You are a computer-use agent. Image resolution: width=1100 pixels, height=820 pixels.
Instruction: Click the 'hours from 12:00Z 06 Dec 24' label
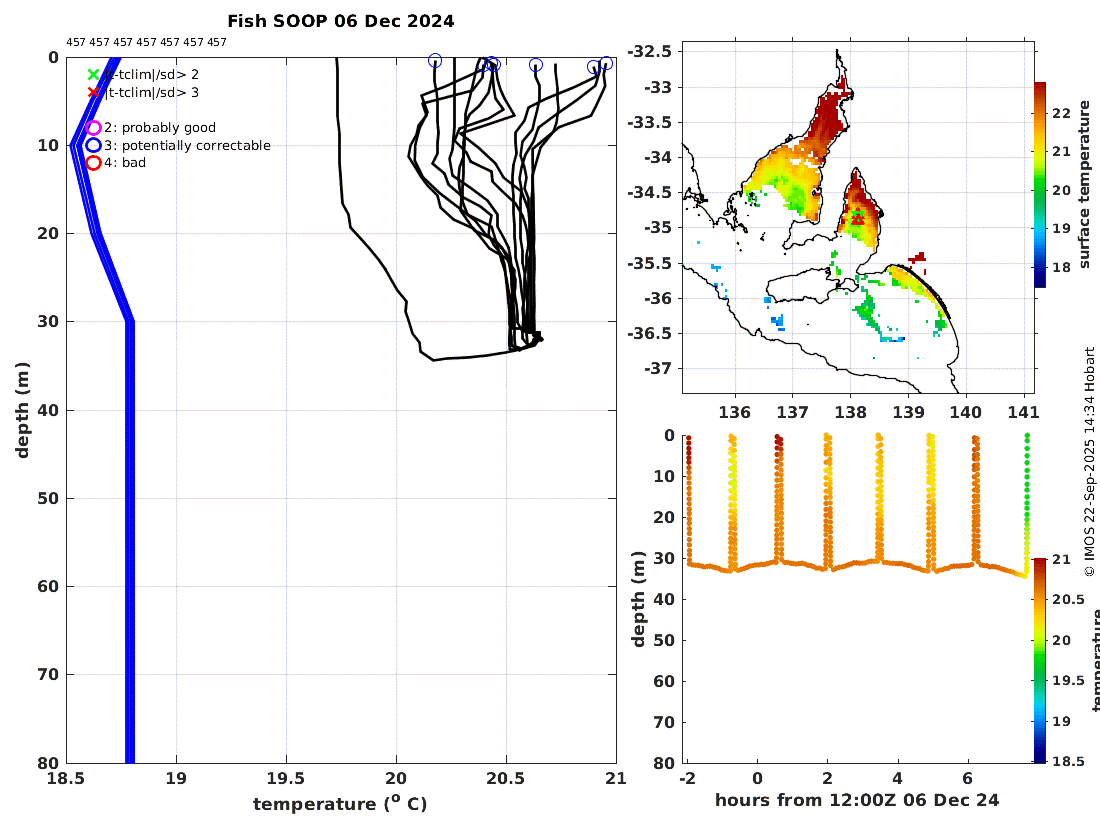(x=857, y=800)
